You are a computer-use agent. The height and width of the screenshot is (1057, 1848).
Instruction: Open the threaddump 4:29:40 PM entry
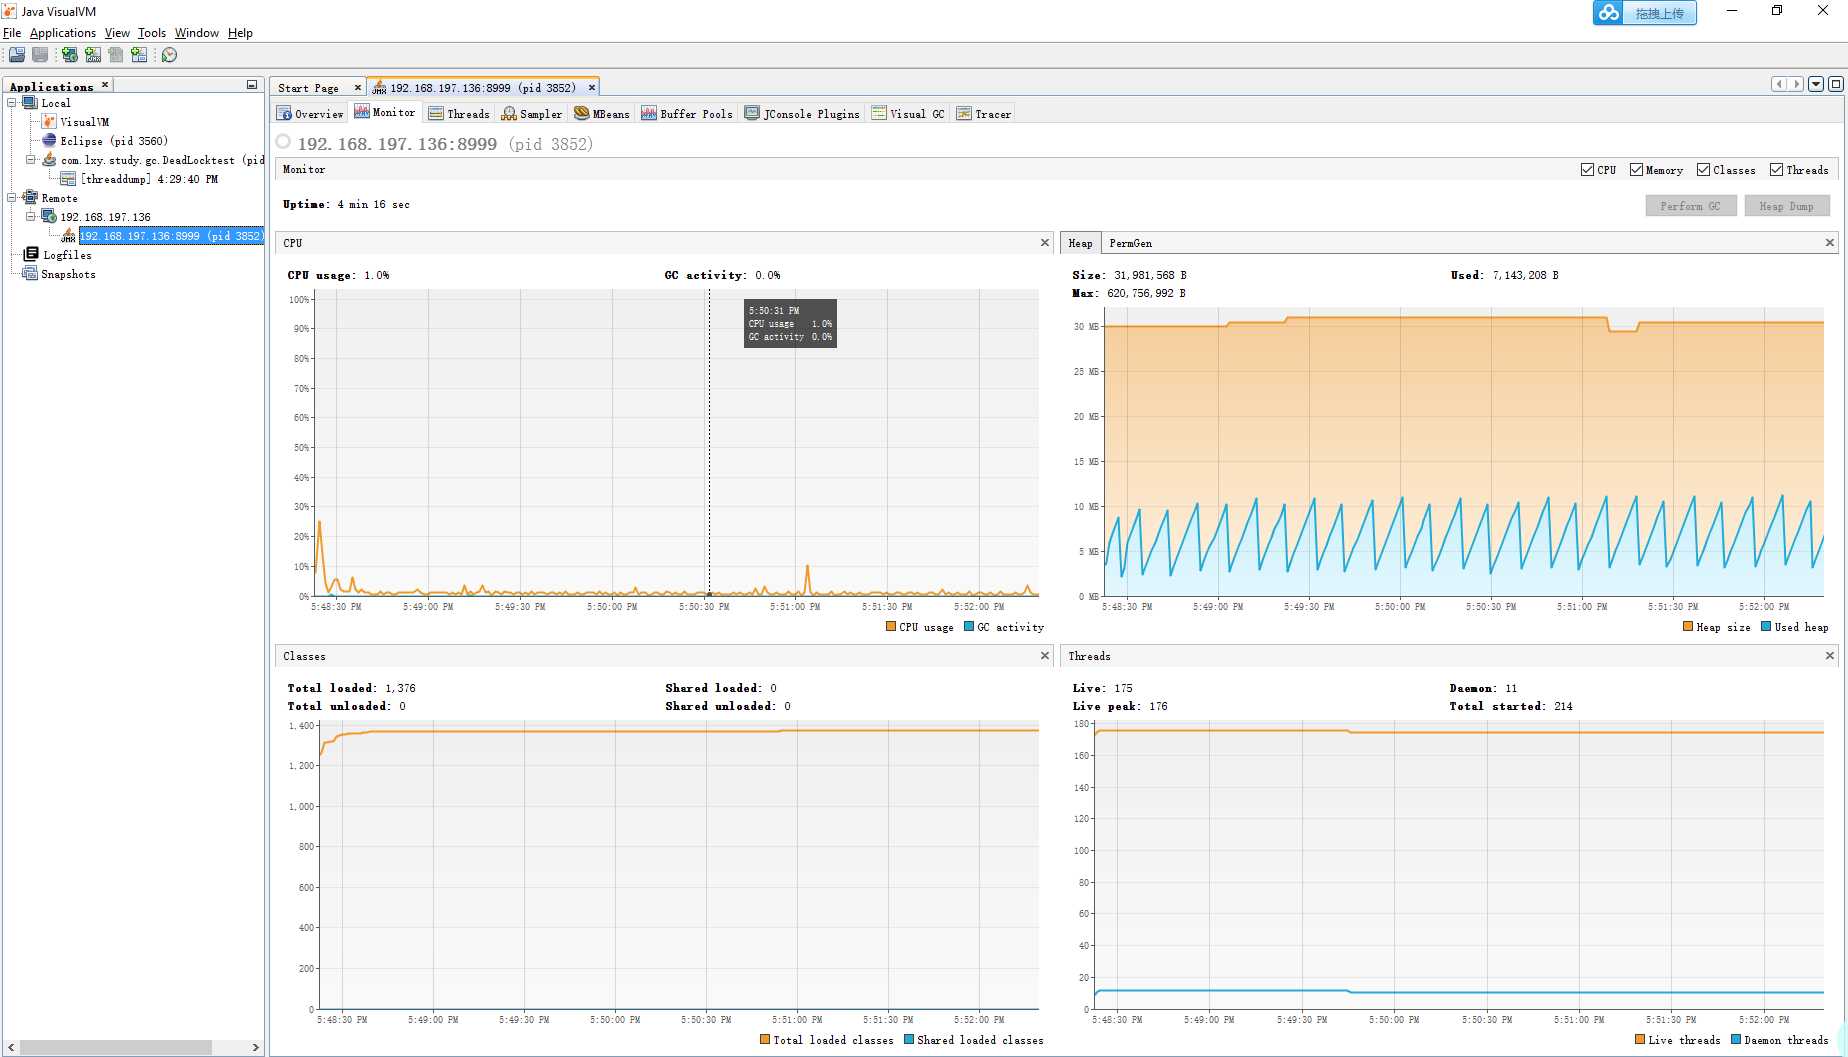point(148,179)
